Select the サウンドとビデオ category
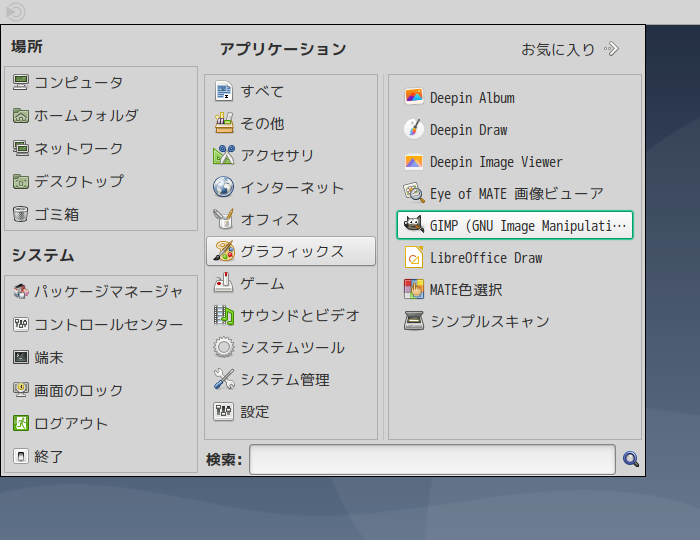The height and width of the screenshot is (540, 700). click(x=291, y=316)
